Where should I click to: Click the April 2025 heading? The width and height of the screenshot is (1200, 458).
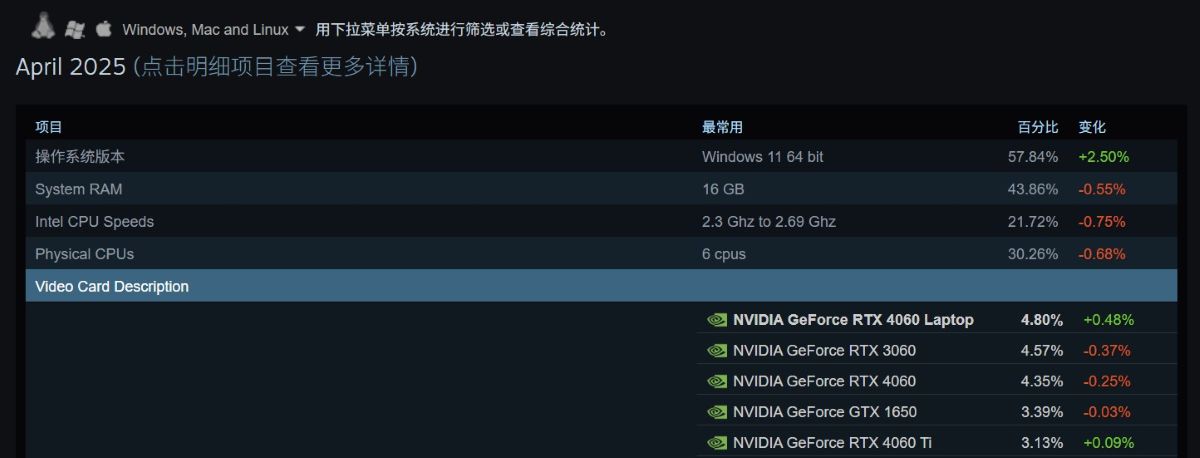point(71,67)
